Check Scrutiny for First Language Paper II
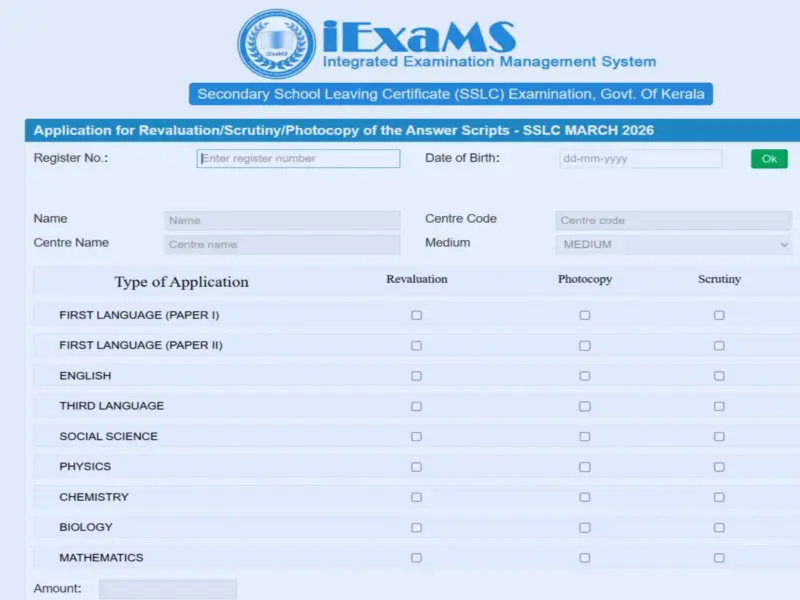This screenshot has height=600, width=800. [719, 346]
